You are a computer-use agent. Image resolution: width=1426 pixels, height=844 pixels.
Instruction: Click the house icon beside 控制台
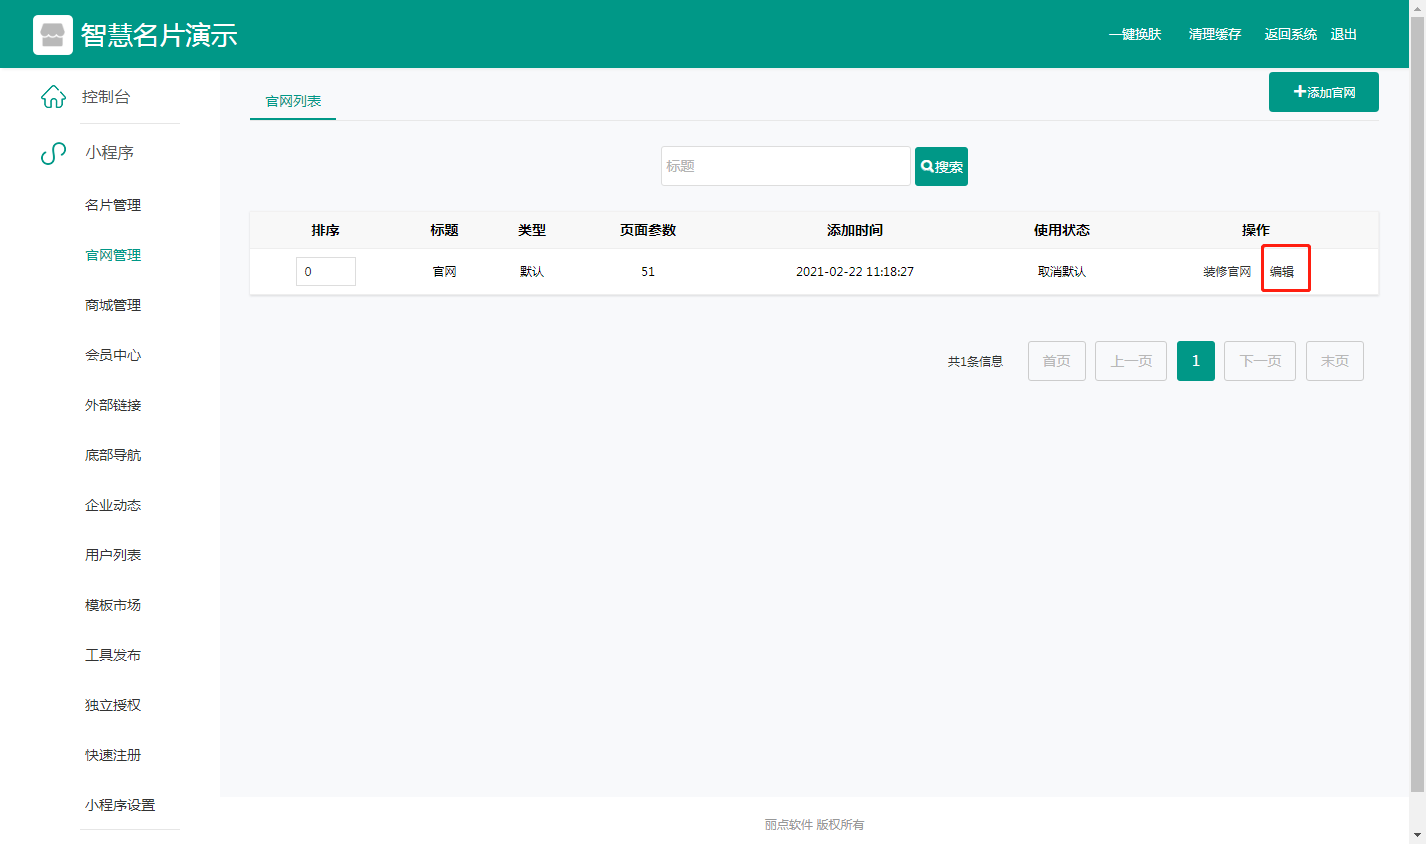tap(53, 97)
